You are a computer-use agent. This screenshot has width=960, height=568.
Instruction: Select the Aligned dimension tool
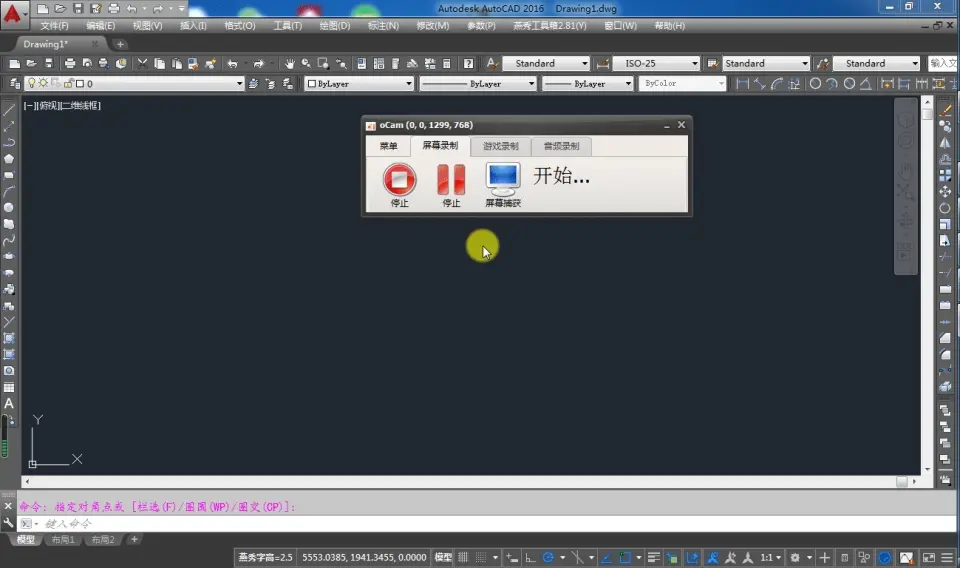pos(759,84)
